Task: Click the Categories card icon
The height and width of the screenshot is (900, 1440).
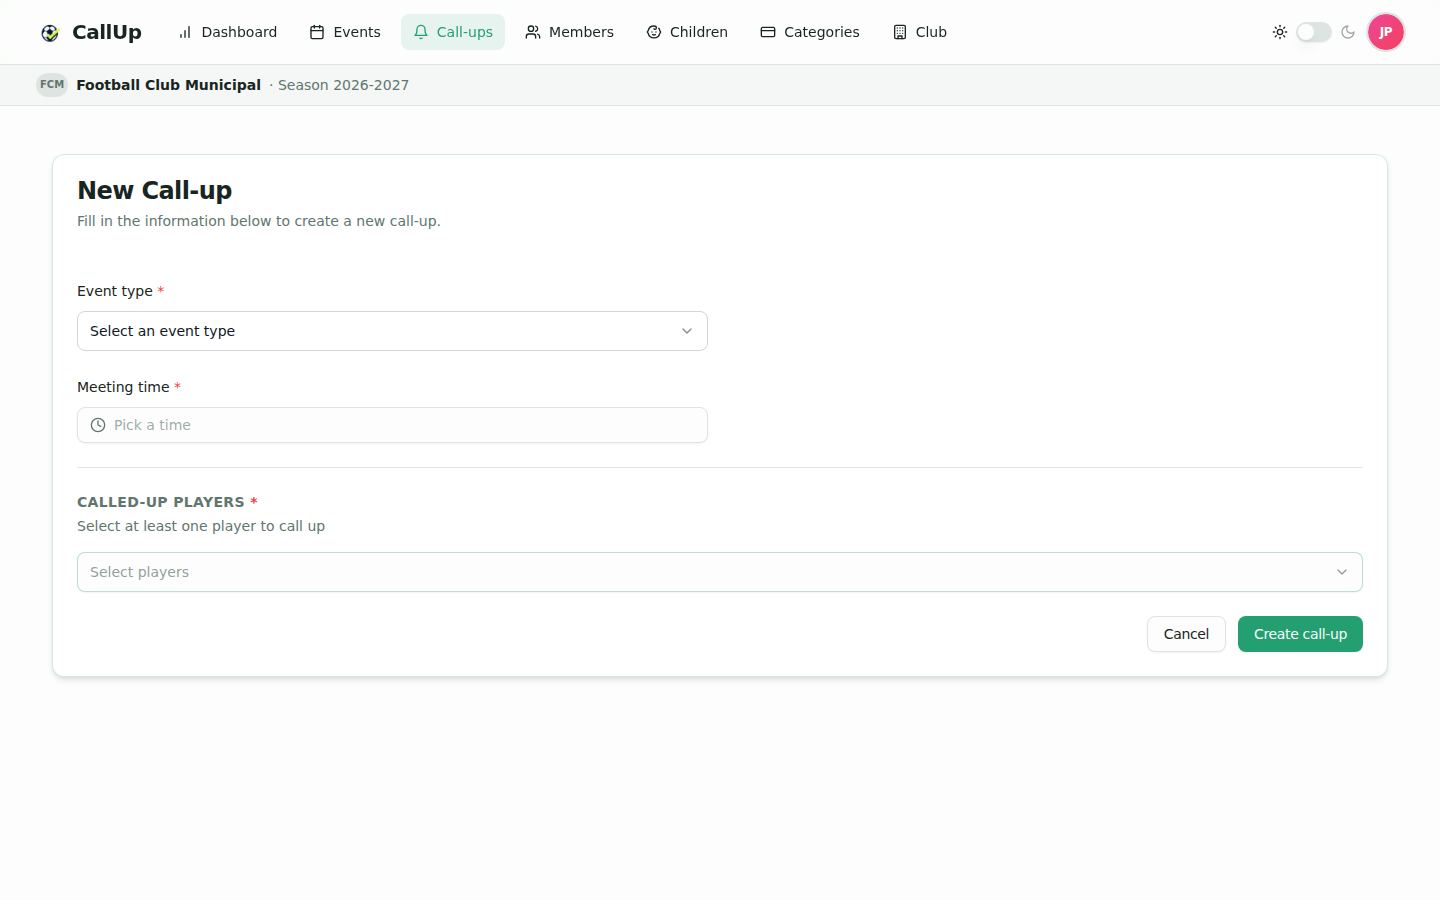Action: 768,32
